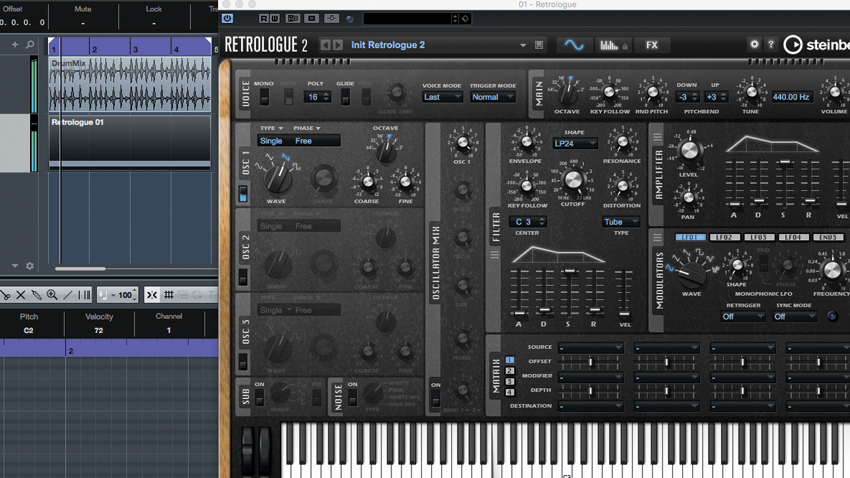Toggle the OSC 3 on/off switch

pyautogui.click(x=243, y=361)
